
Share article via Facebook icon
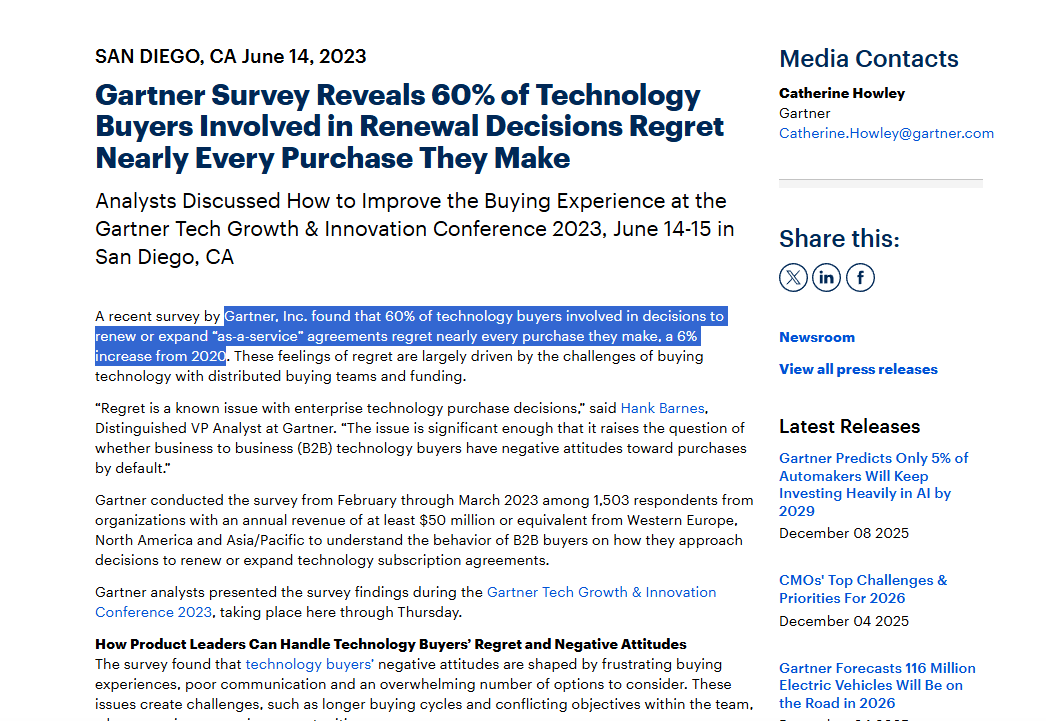(x=861, y=277)
